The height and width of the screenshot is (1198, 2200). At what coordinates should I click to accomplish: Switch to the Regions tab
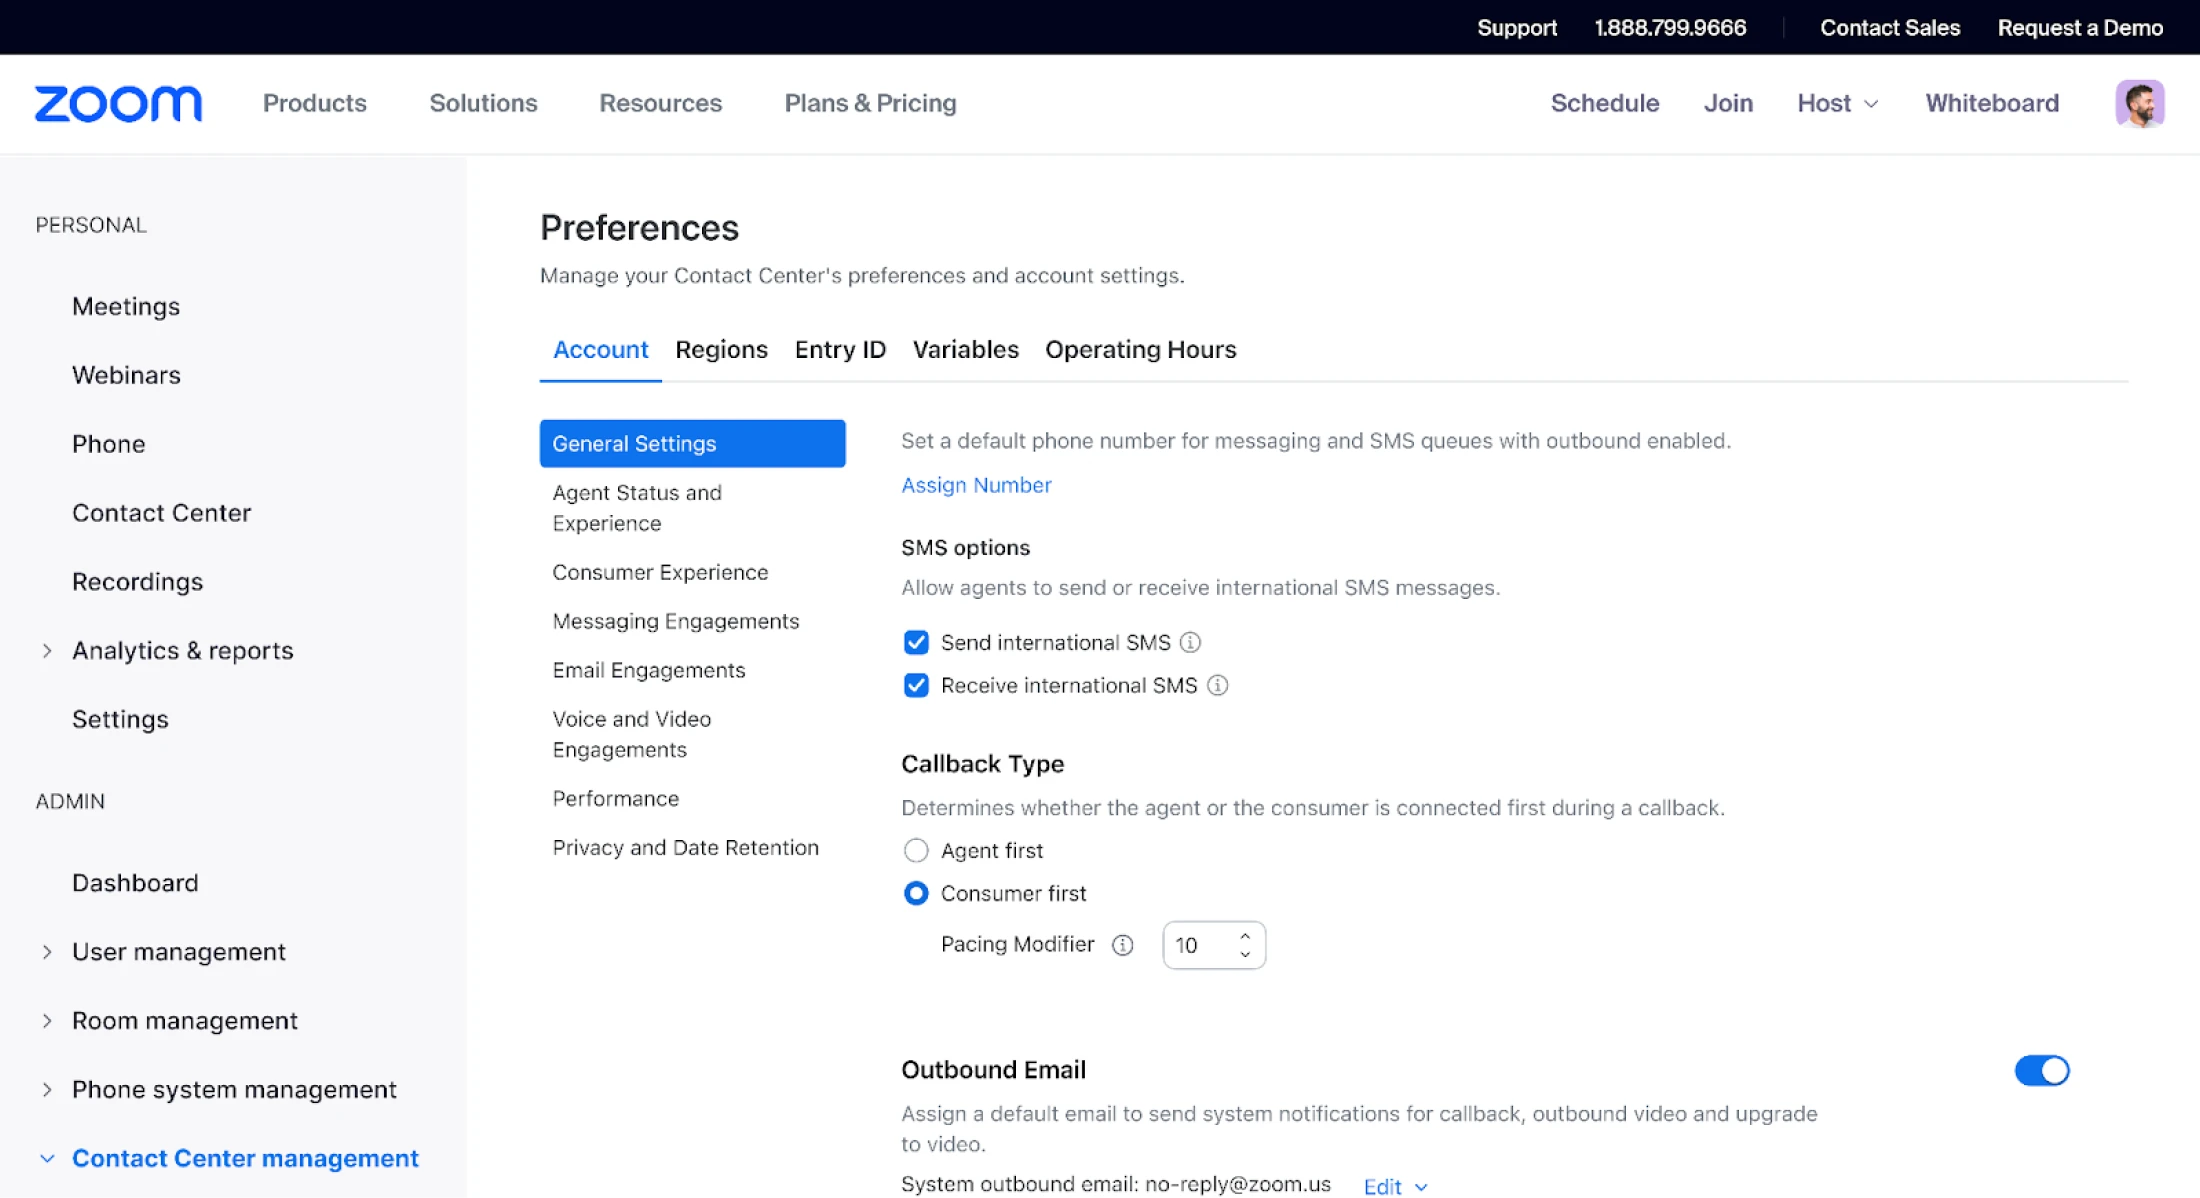721,349
